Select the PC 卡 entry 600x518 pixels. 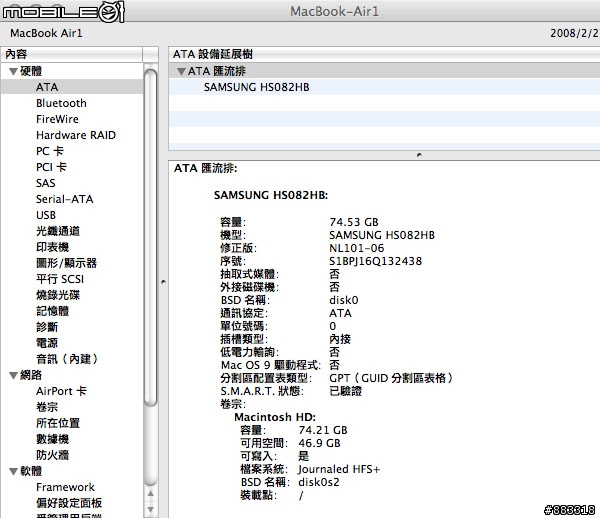click(50, 151)
